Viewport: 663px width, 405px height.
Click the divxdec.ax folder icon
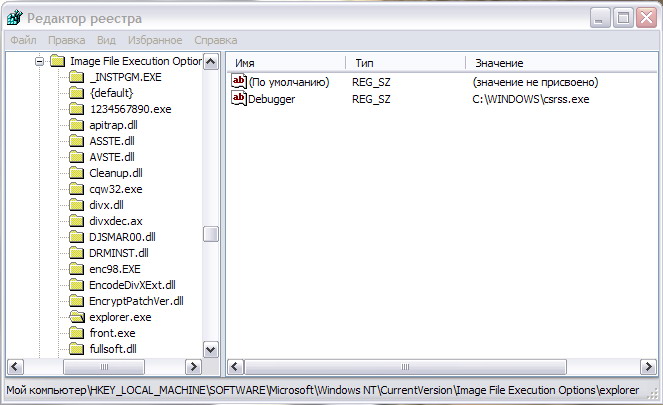click(77, 221)
